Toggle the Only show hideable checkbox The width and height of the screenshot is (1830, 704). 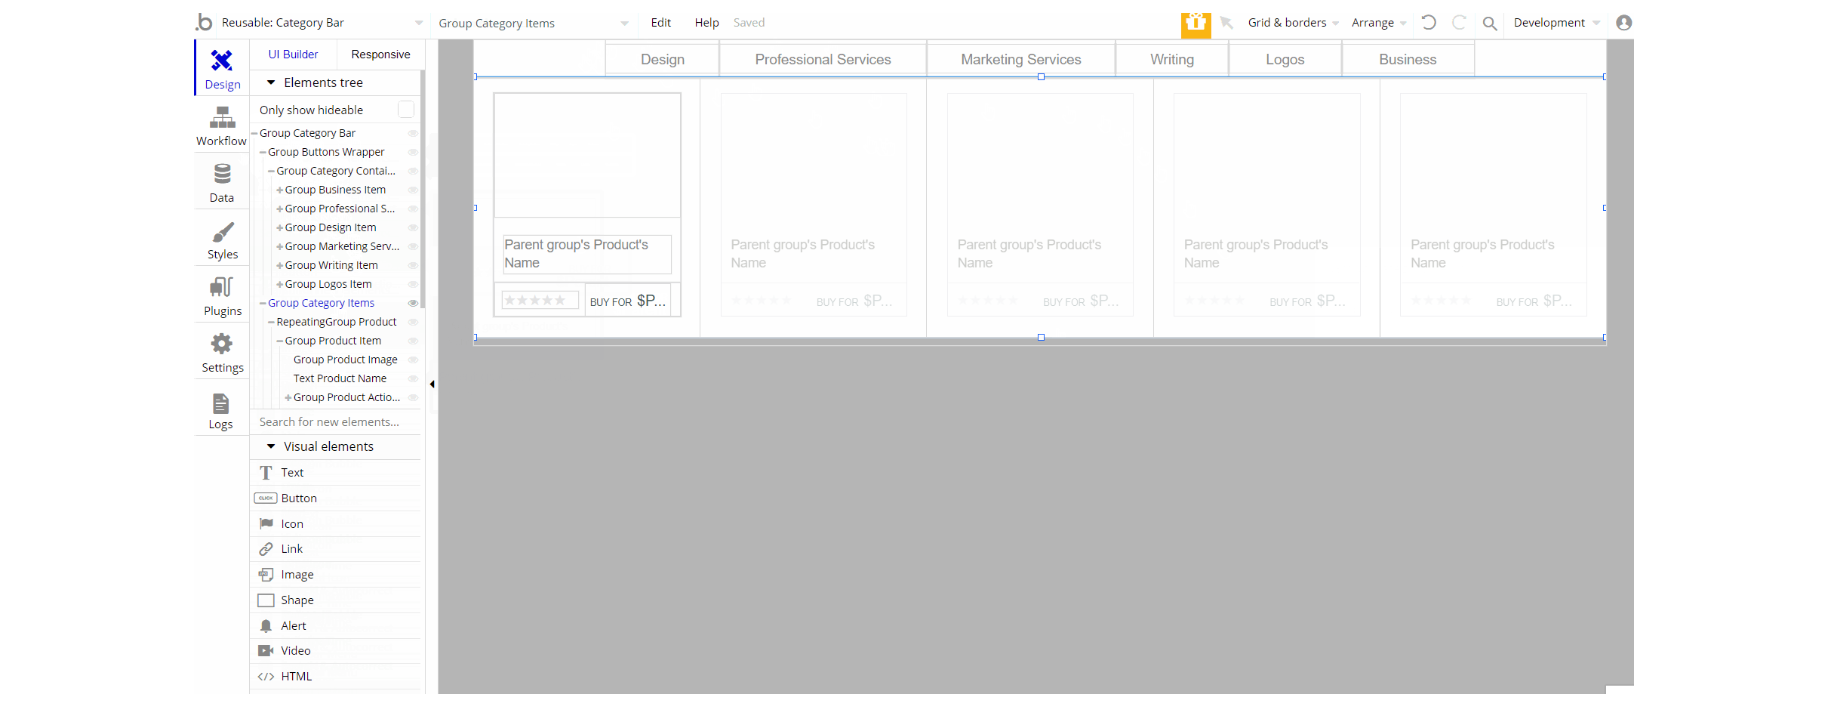tap(406, 109)
